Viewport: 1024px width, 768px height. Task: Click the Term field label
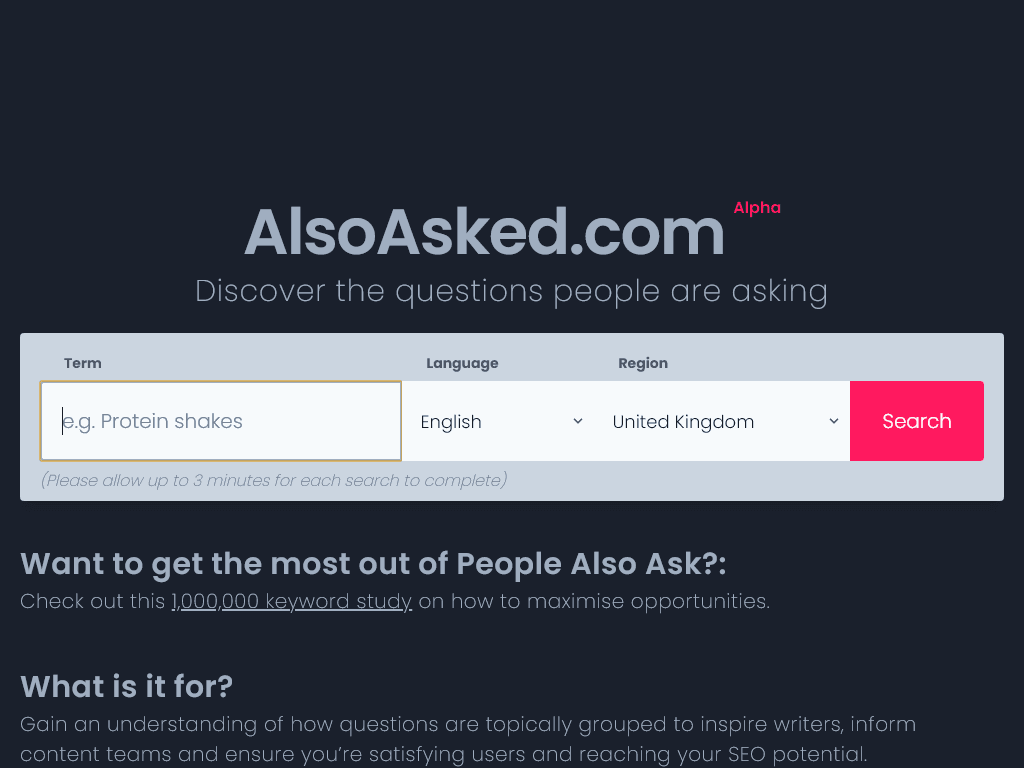click(x=83, y=363)
